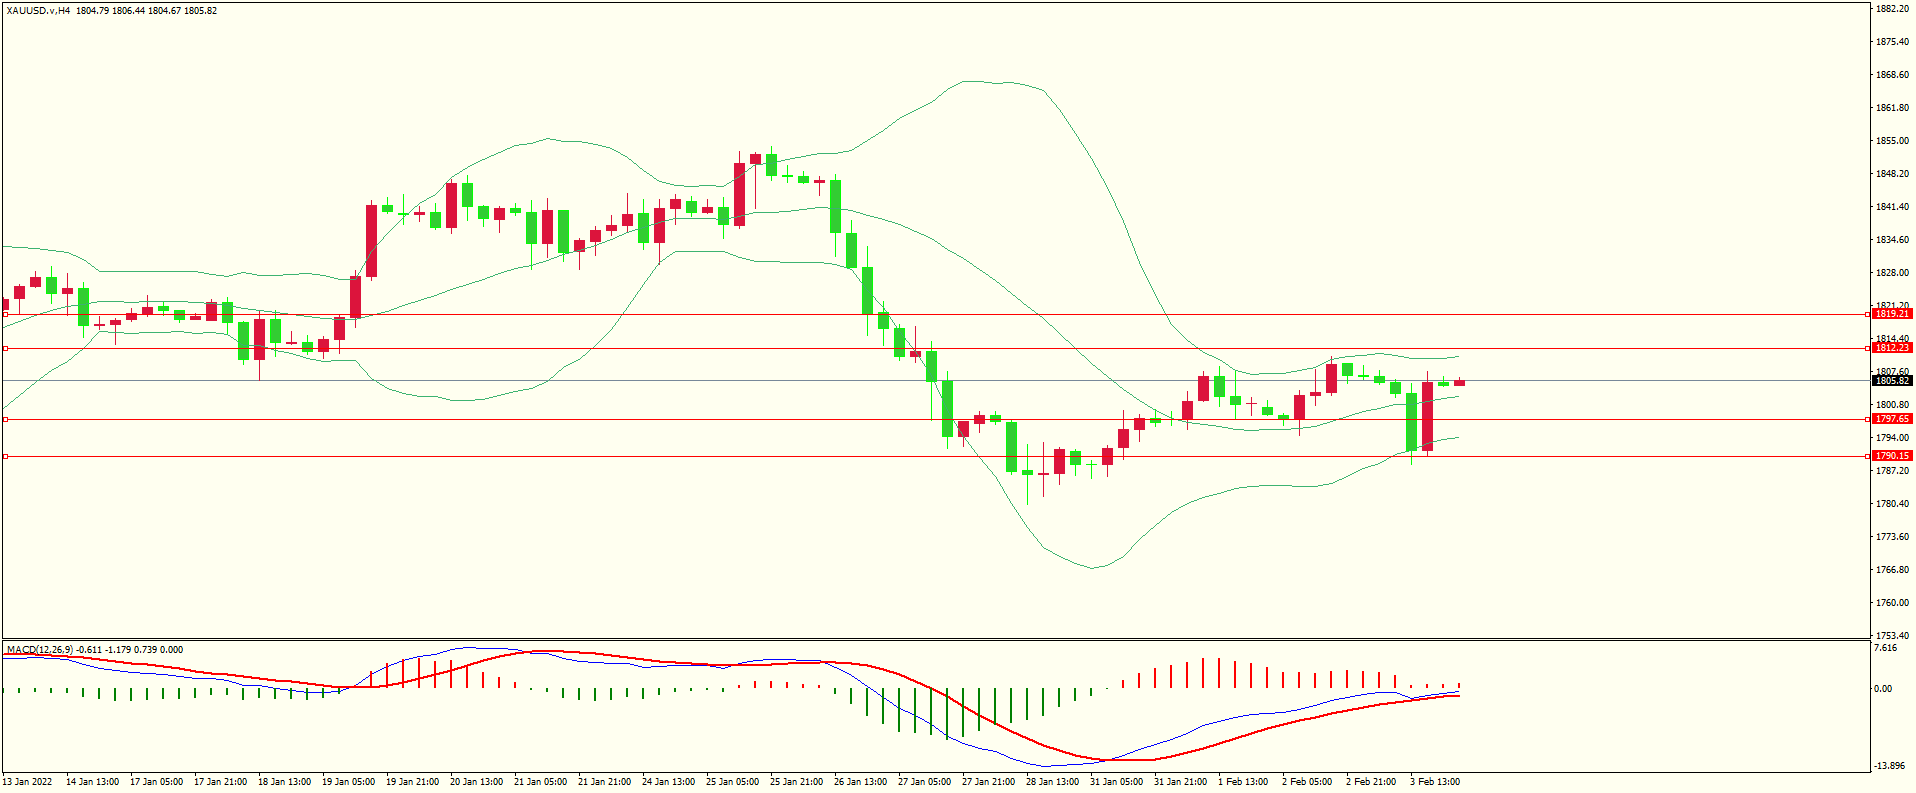
Task: Select the 1797.65 horizontal line price tag
Action: pyautogui.click(x=1892, y=419)
